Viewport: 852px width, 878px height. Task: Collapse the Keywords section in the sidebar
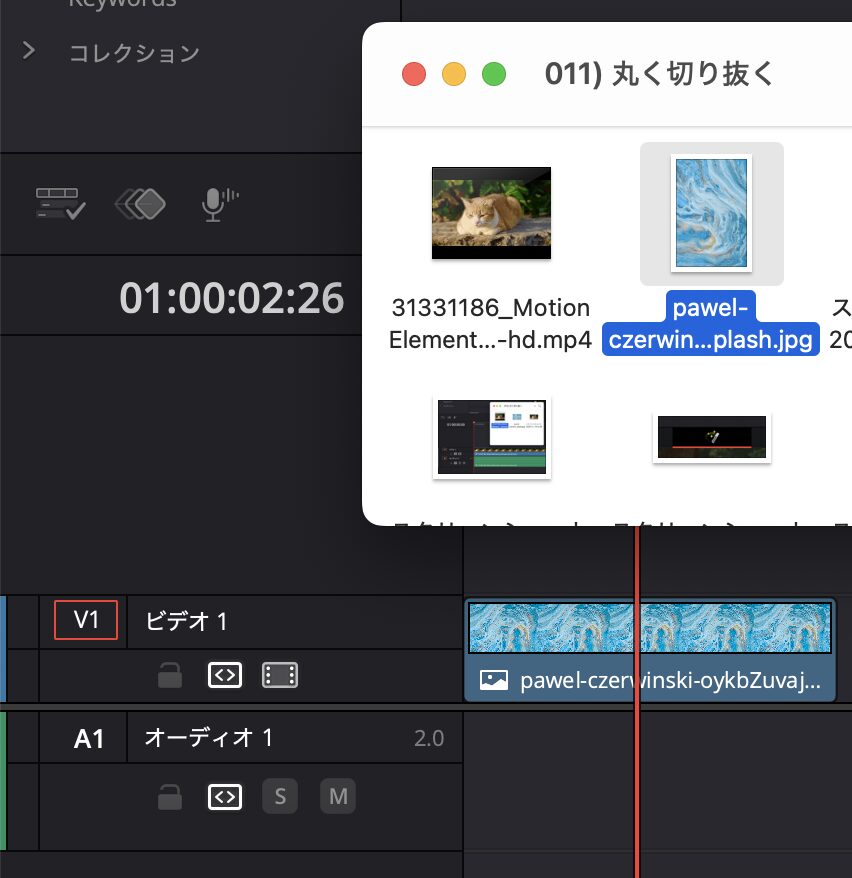(x=122, y=5)
